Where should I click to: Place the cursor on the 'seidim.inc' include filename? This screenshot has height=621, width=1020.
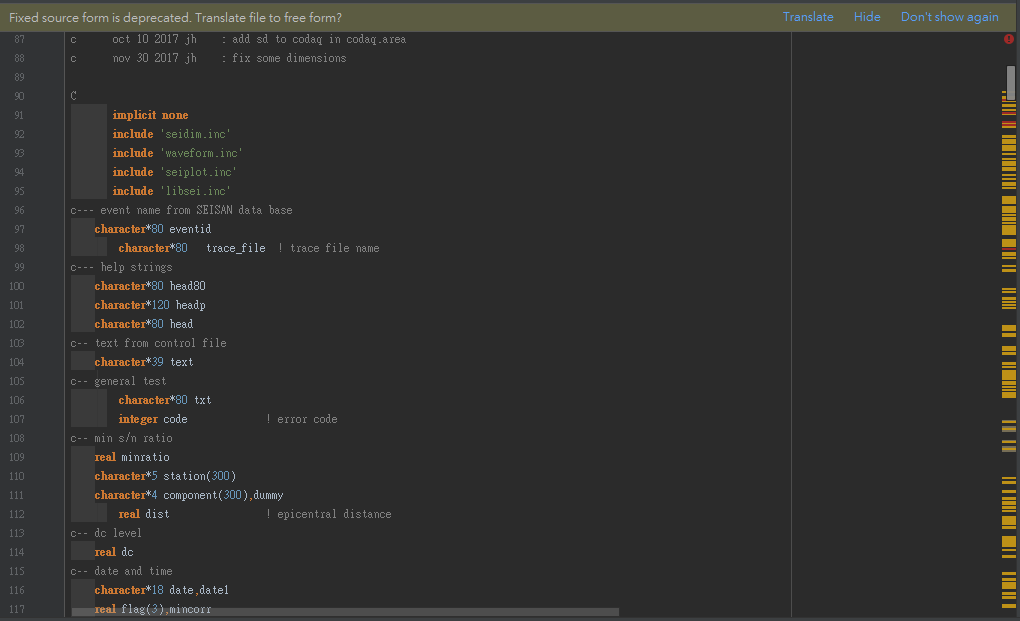click(x=195, y=133)
